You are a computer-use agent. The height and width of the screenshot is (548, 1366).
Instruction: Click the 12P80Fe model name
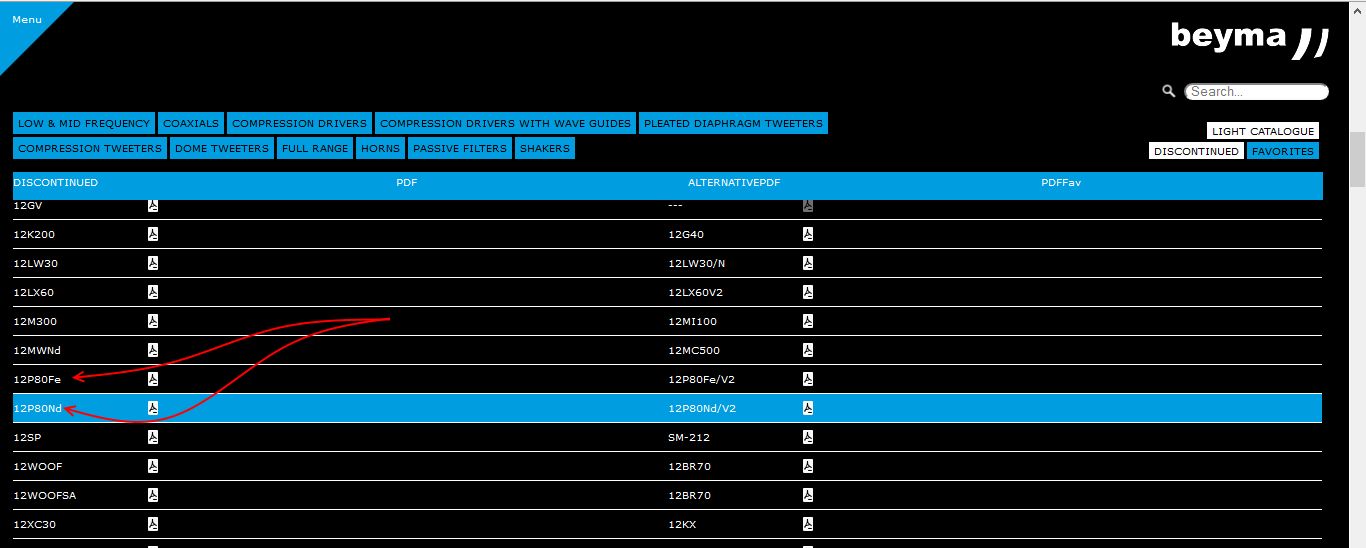[x=37, y=380]
